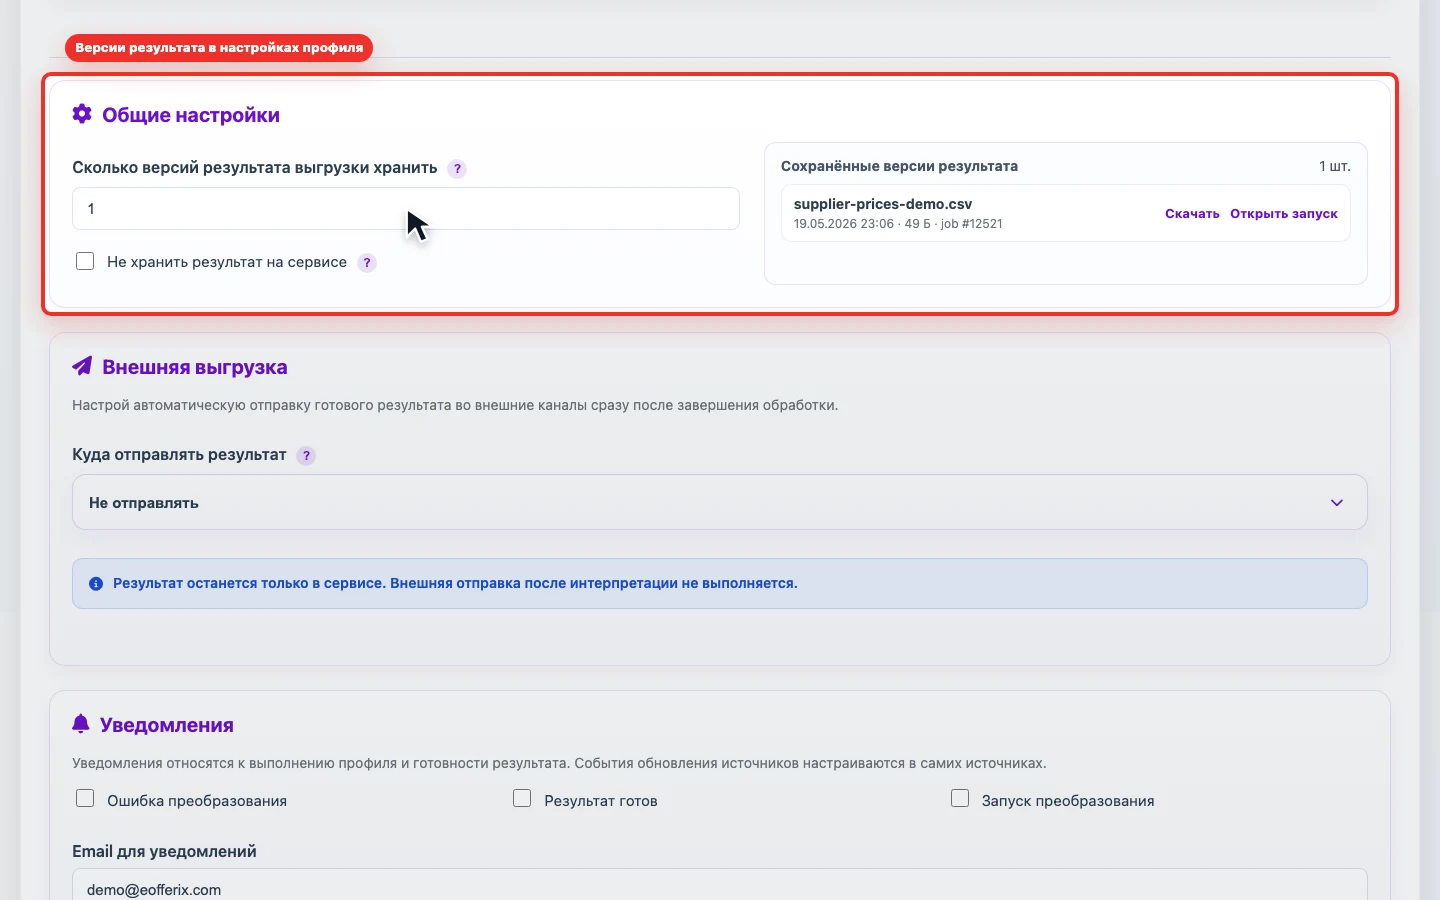Click the file details 19.05.2026 23:06 · 49 Б · job #12521
This screenshot has height=900, width=1440.
[x=898, y=224]
